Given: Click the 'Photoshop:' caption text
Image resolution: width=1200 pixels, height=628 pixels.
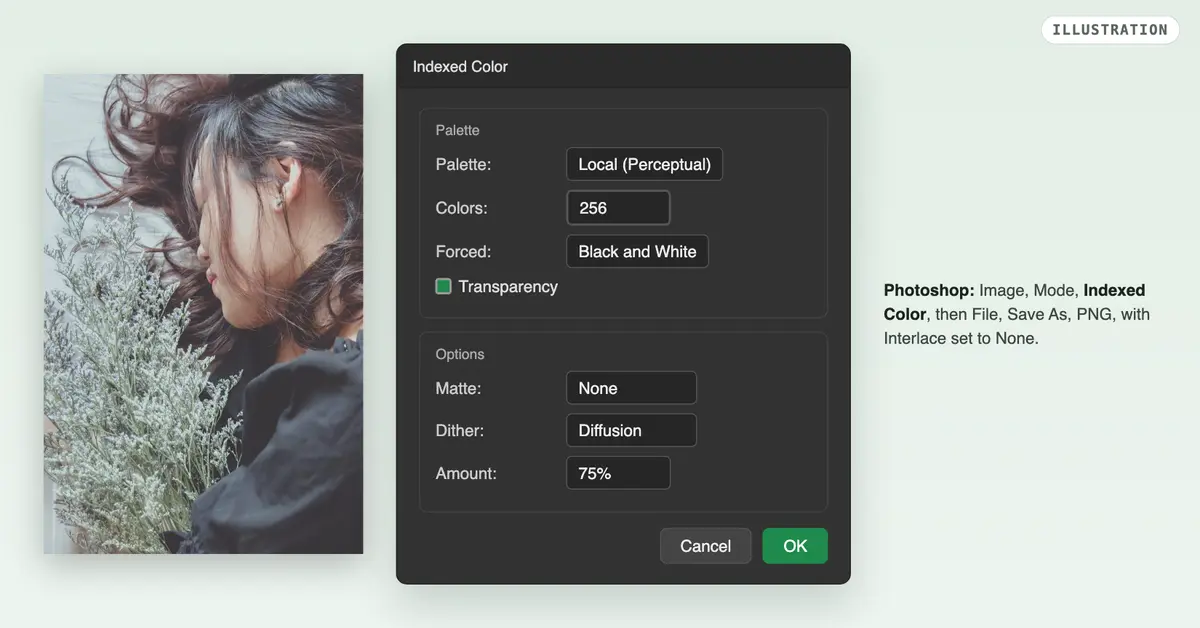Looking at the screenshot, I should click(x=929, y=290).
